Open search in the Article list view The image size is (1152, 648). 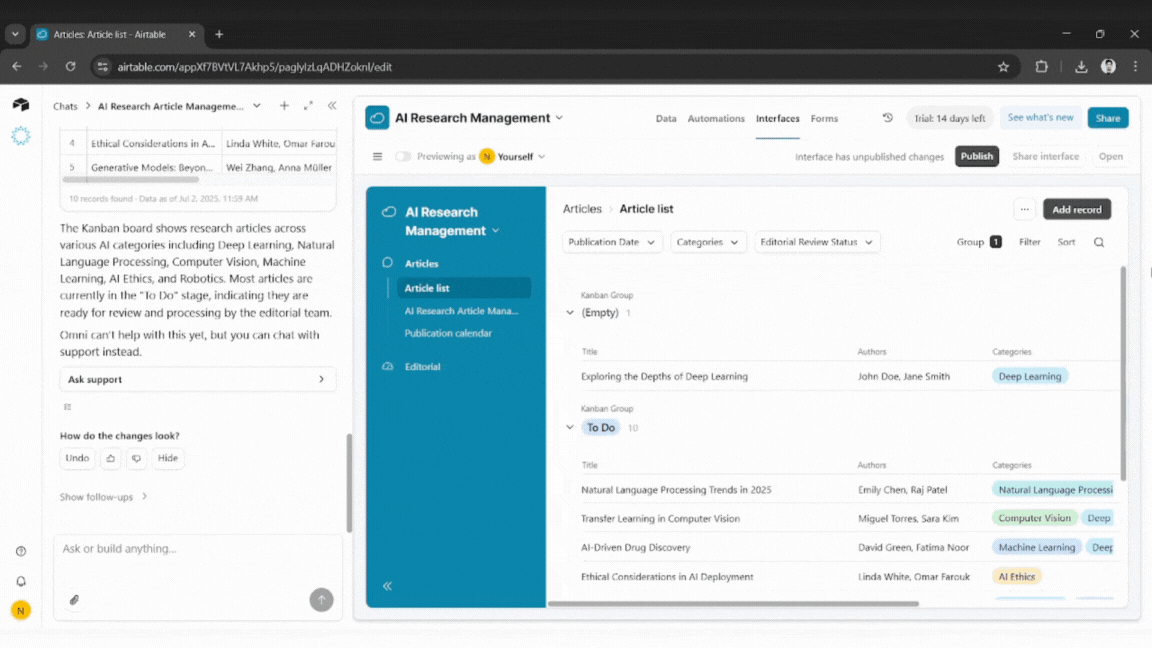click(x=1099, y=241)
